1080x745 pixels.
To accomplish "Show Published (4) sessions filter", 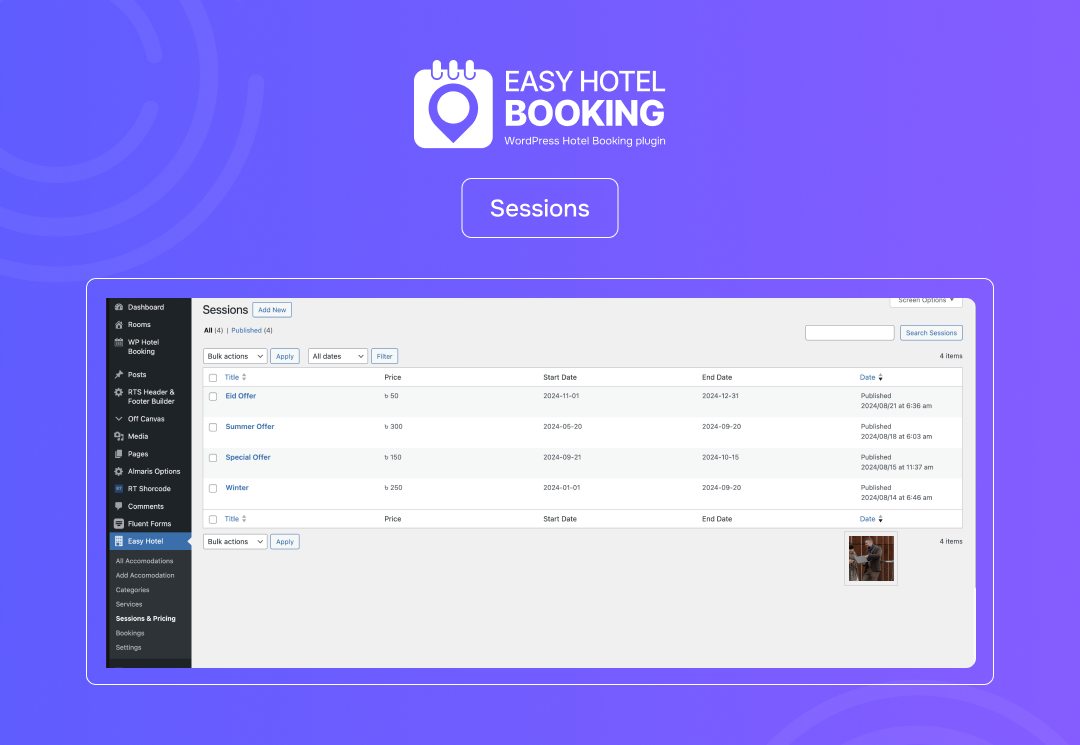I will (251, 330).
